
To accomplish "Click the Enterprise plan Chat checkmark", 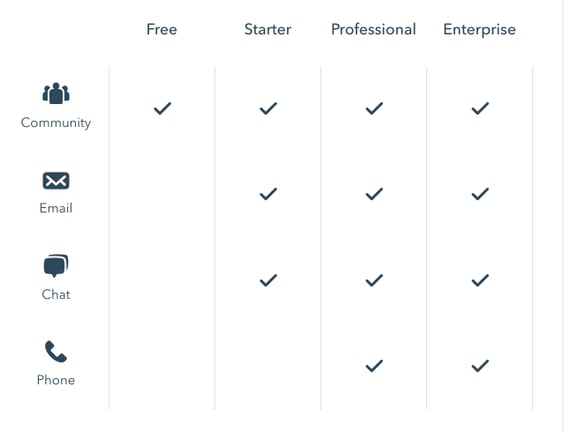I will (x=480, y=280).
